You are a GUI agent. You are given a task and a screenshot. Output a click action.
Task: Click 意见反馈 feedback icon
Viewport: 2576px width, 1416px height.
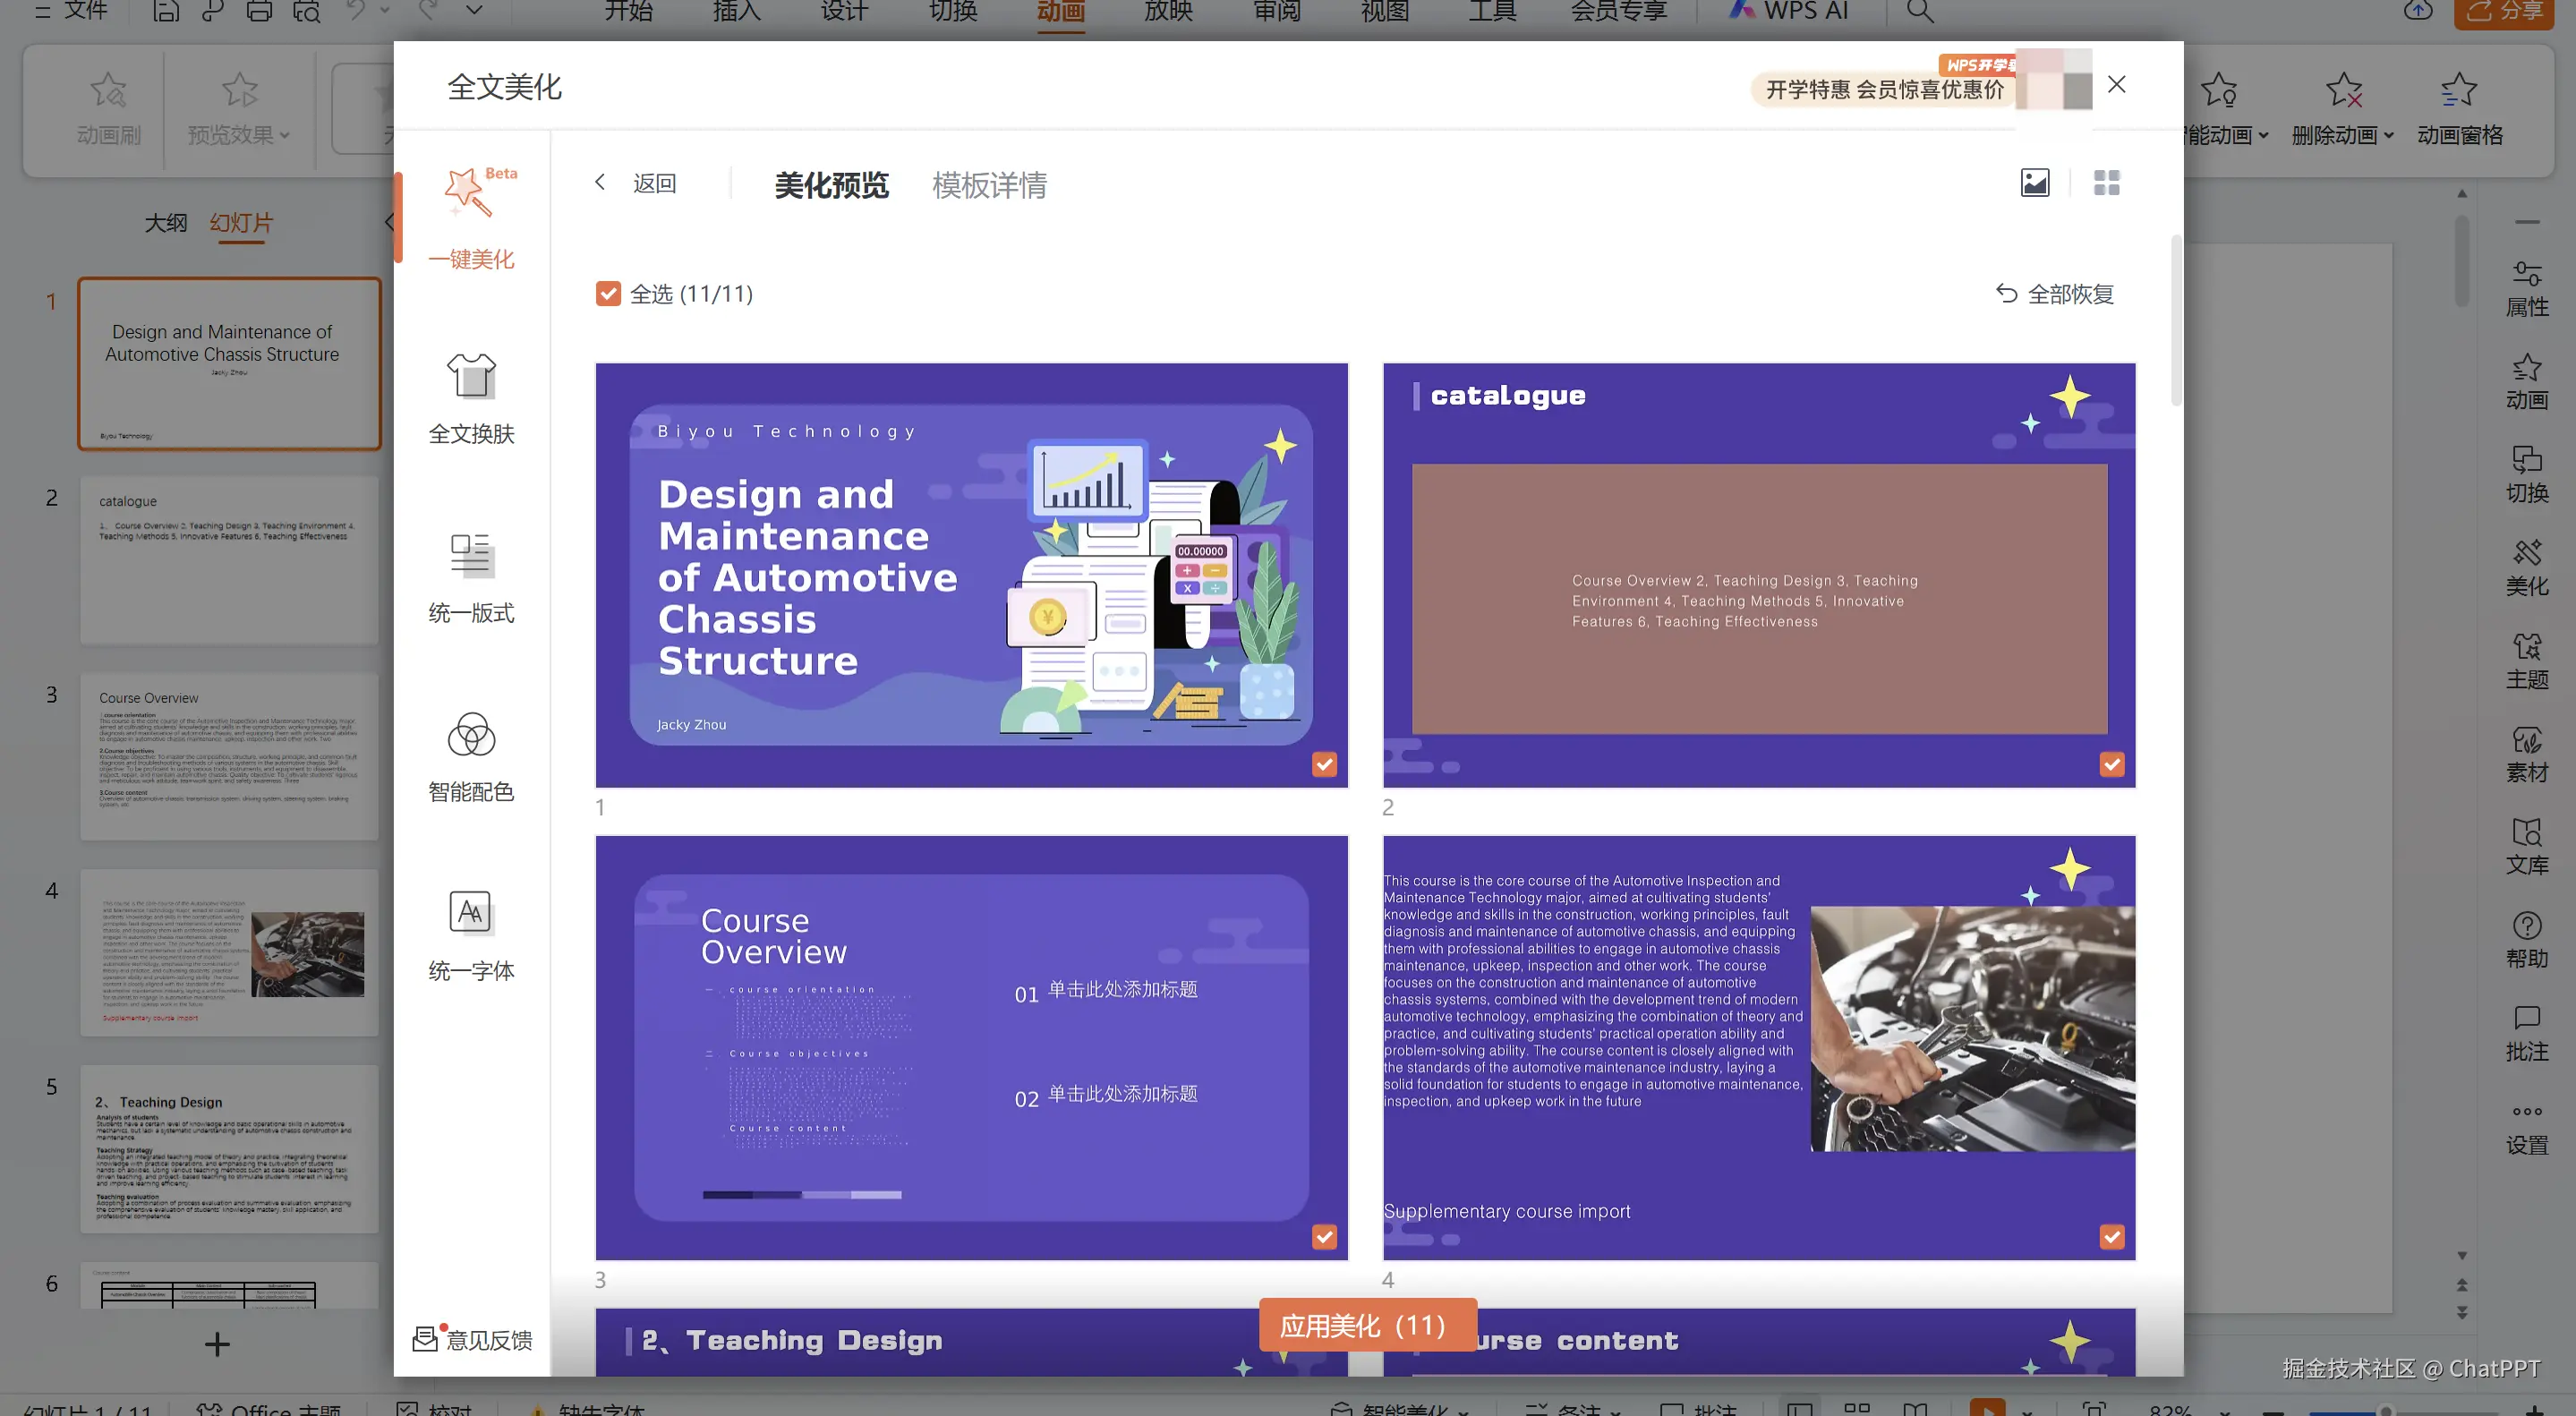tap(426, 1339)
